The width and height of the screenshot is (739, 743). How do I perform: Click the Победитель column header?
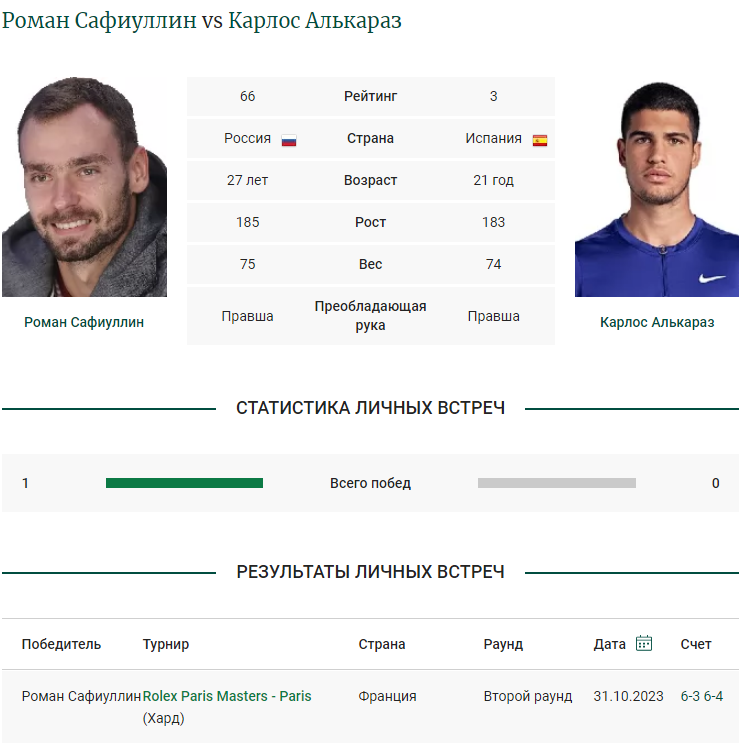(x=61, y=644)
